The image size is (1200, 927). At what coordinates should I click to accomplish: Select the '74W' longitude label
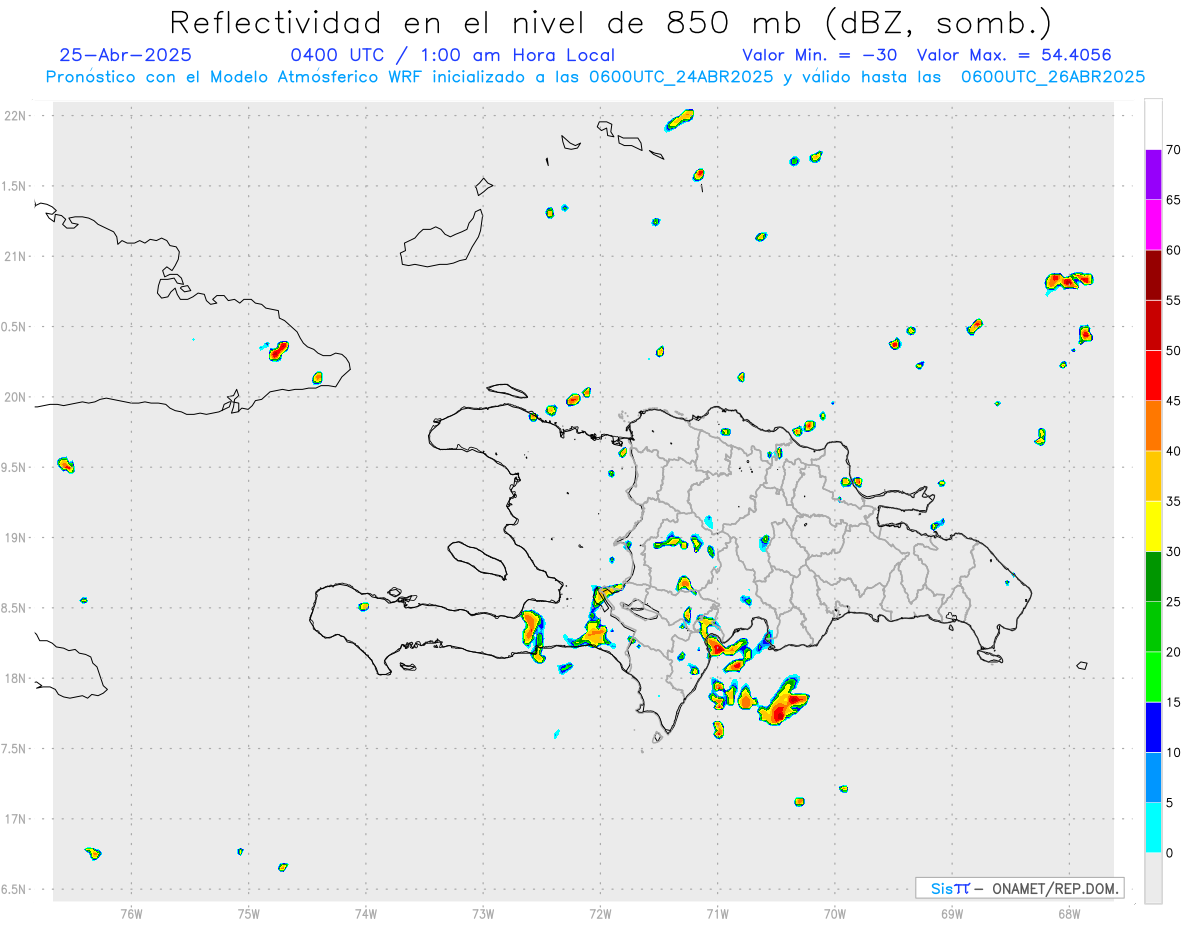[x=366, y=913]
